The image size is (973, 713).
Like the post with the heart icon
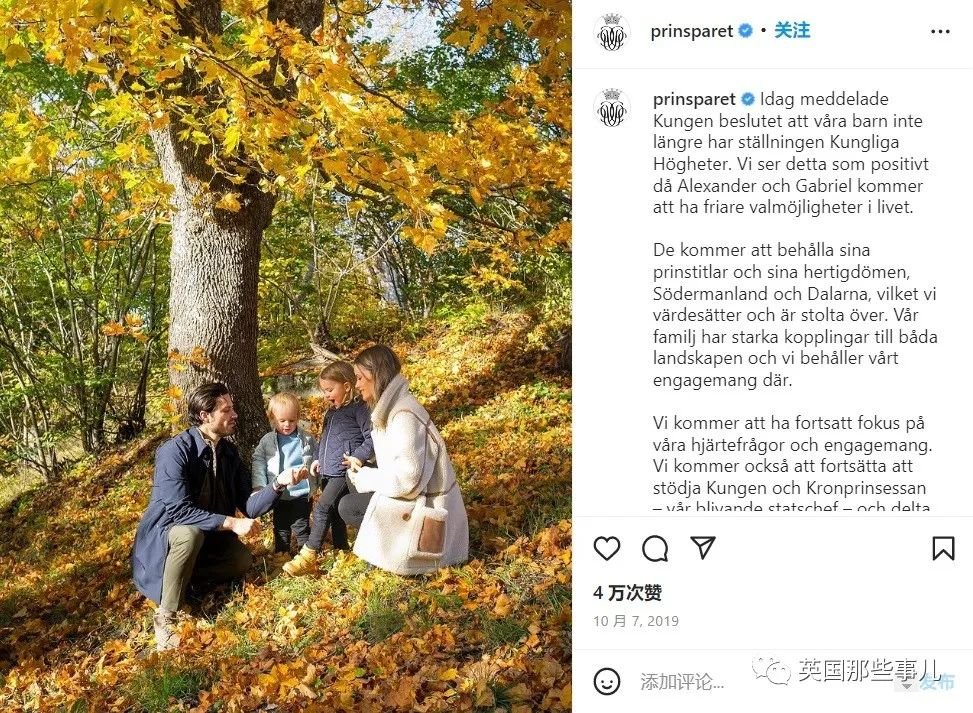(606, 548)
